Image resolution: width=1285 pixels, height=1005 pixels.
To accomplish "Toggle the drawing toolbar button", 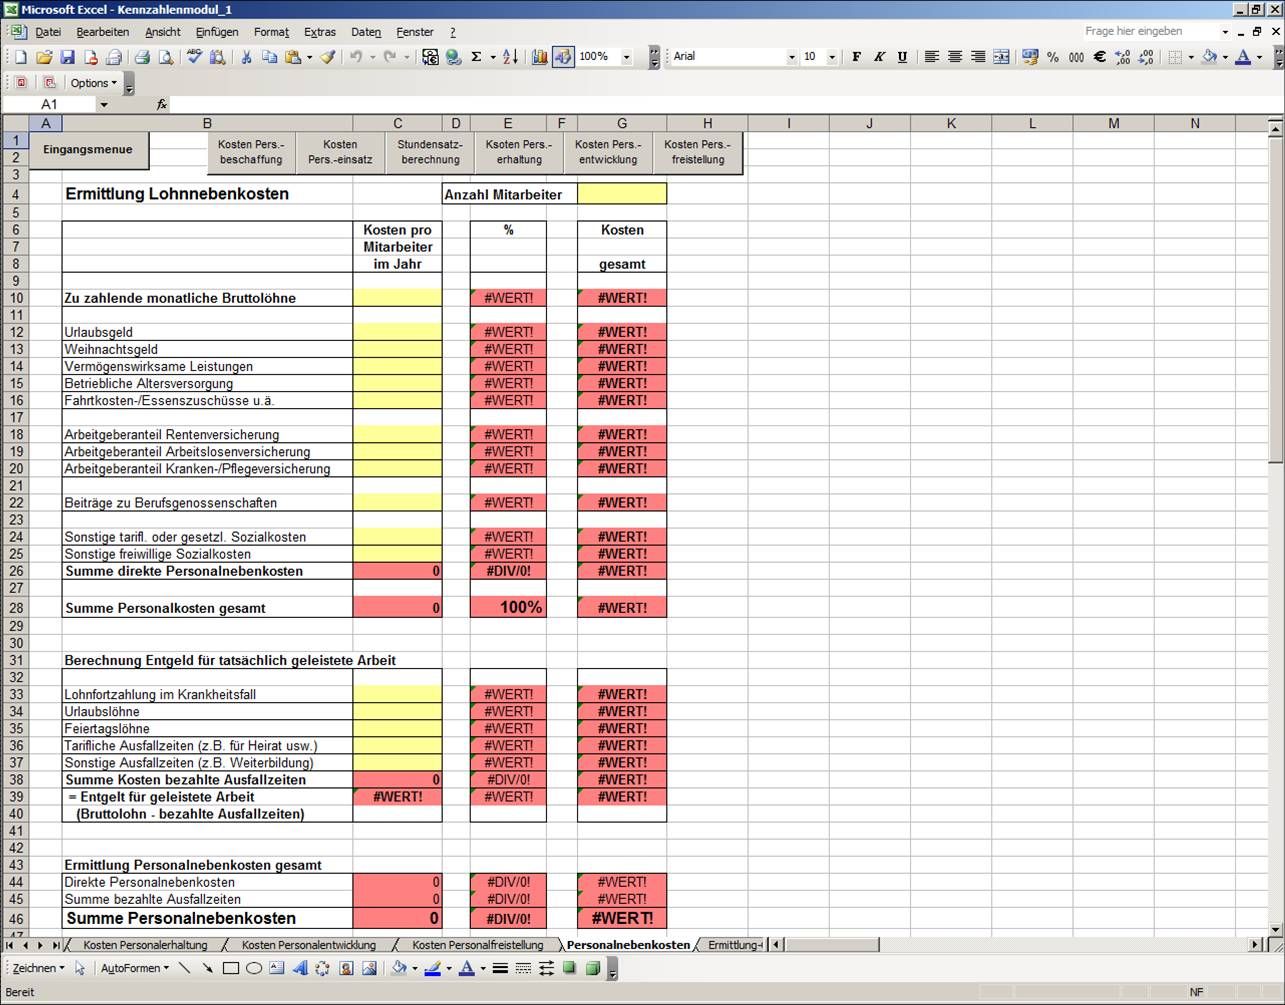I will click(563, 57).
